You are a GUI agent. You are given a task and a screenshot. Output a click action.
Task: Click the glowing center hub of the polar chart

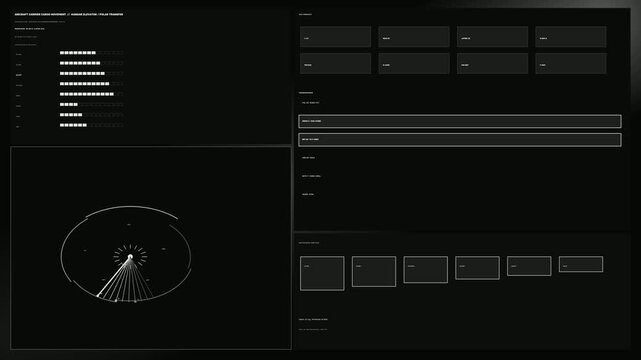130,257
